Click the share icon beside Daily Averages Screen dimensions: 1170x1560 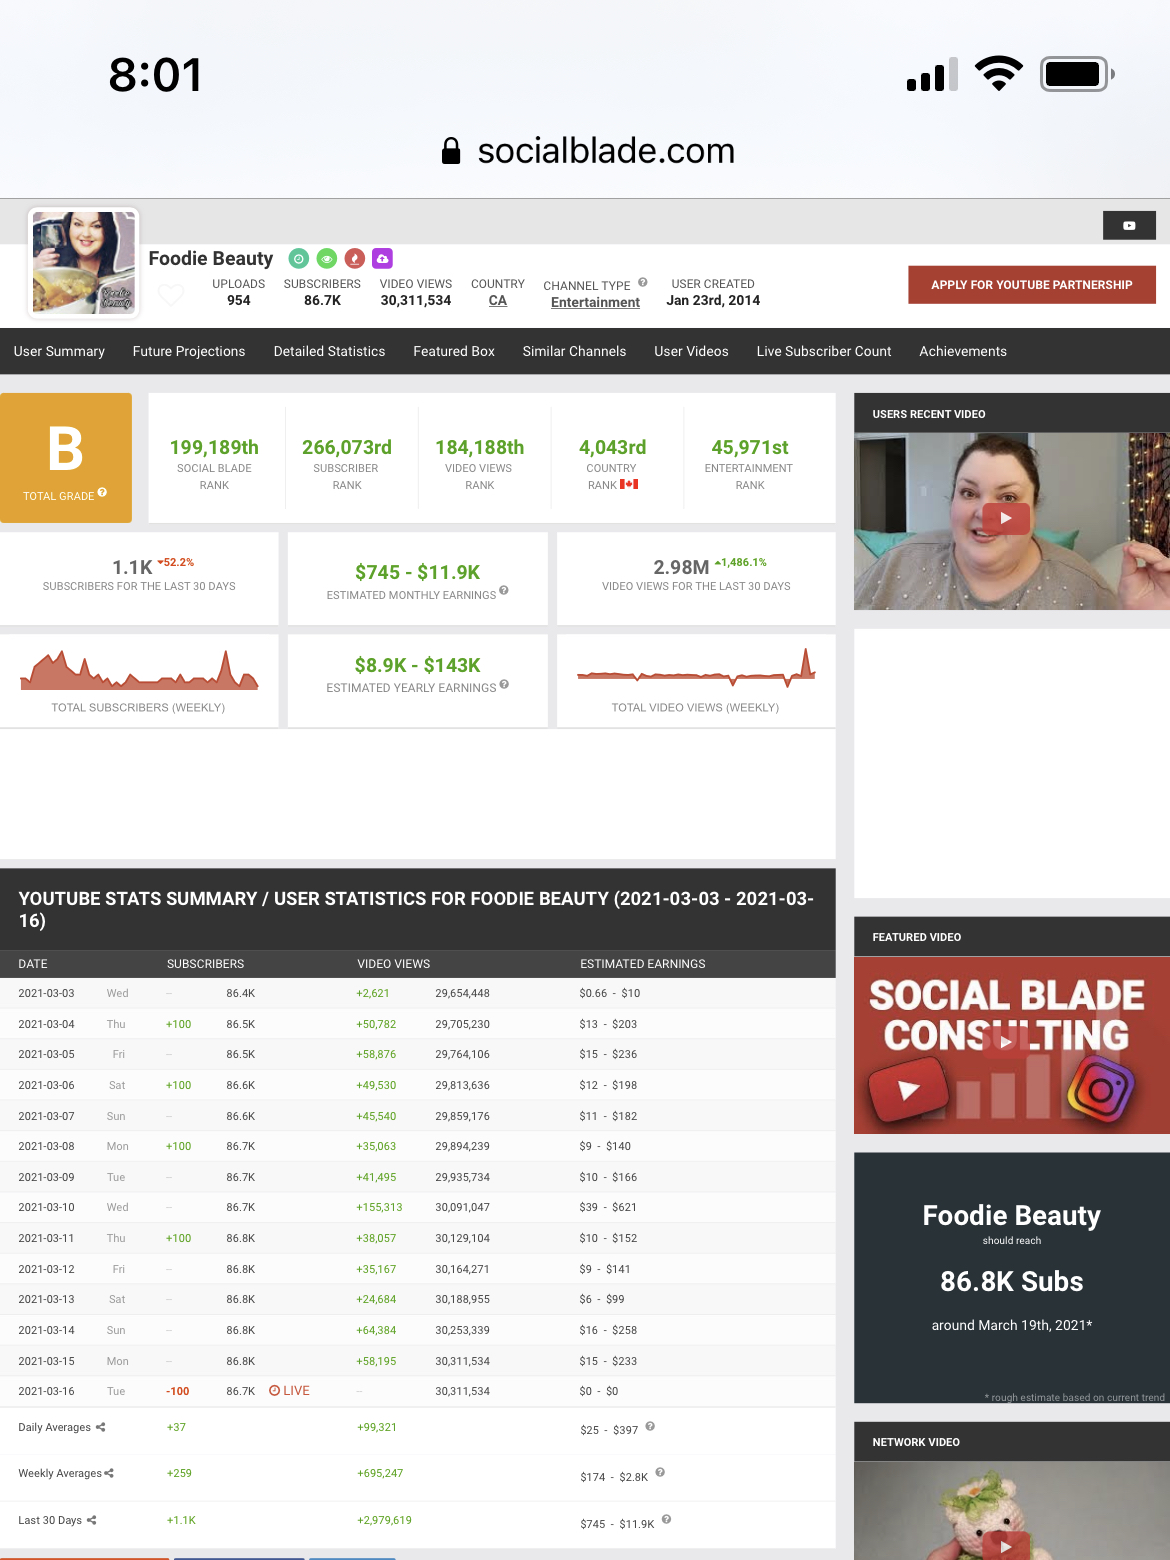click(100, 1427)
